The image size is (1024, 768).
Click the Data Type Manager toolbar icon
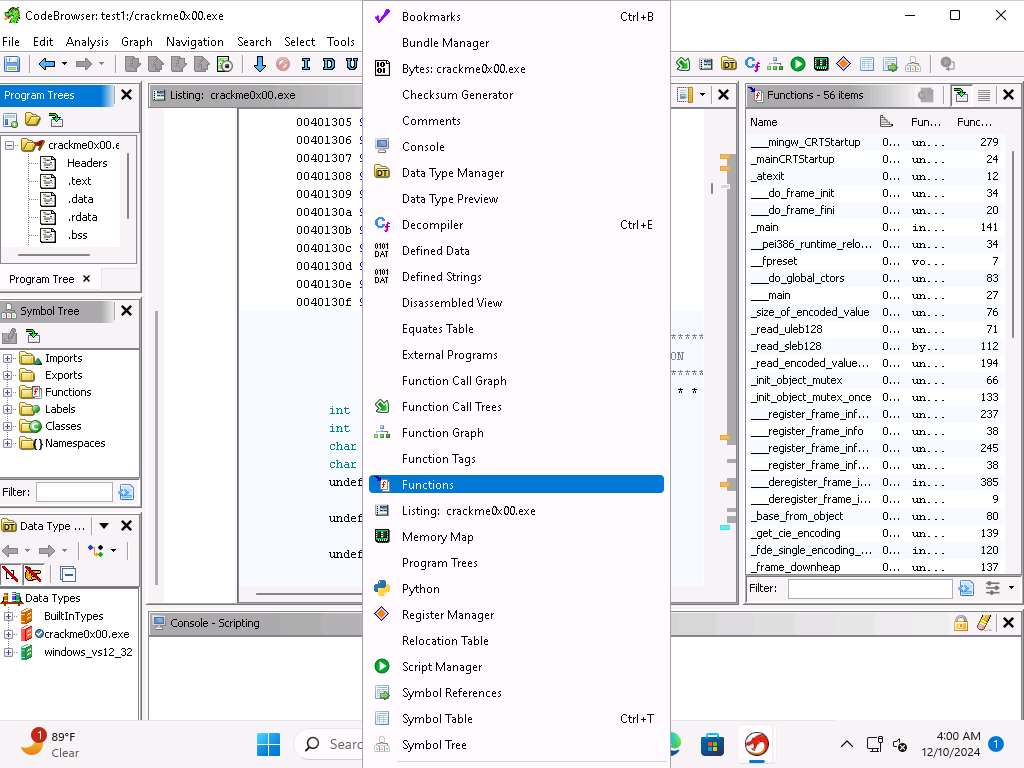(729, 64)
